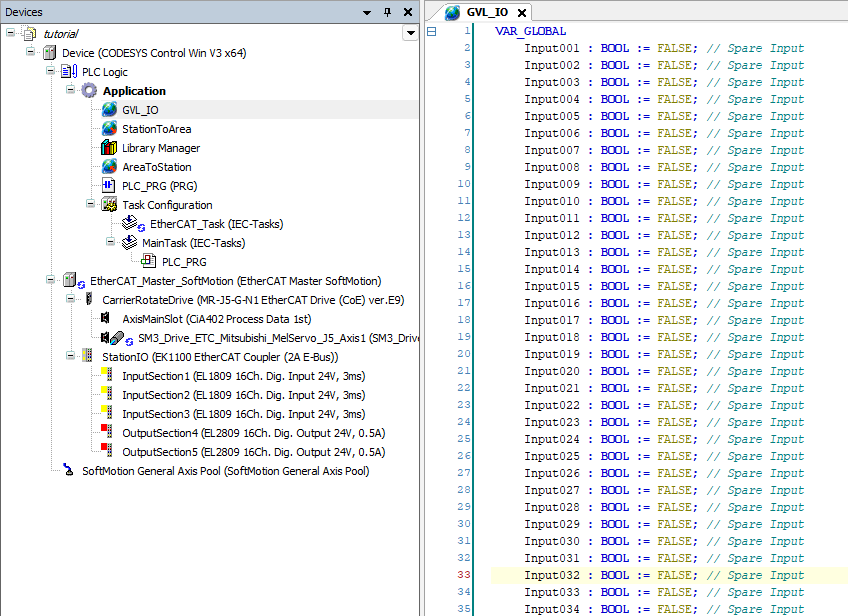Click the CarrierRotateDrive device icon
Image resolution: width=848 pixels, height=616 pixels.
click(89, 299)
